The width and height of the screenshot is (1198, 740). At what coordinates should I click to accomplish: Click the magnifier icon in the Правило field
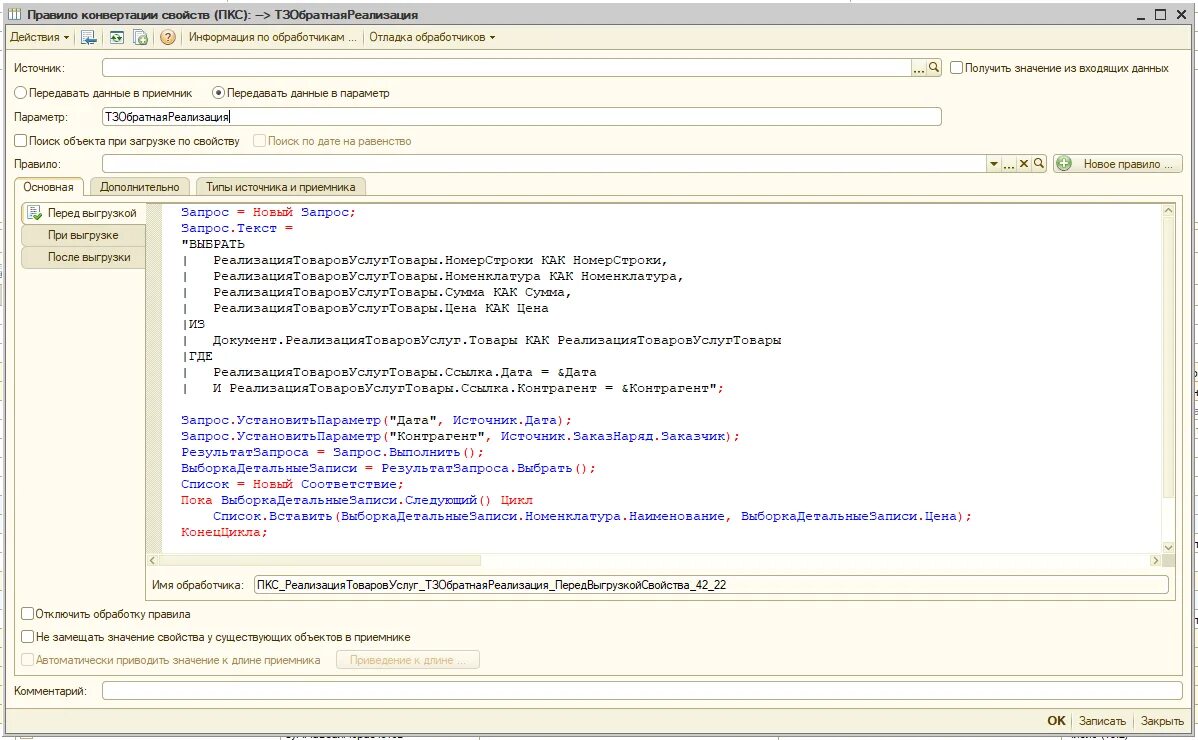pyautogui.click(x=1039, y=163)
